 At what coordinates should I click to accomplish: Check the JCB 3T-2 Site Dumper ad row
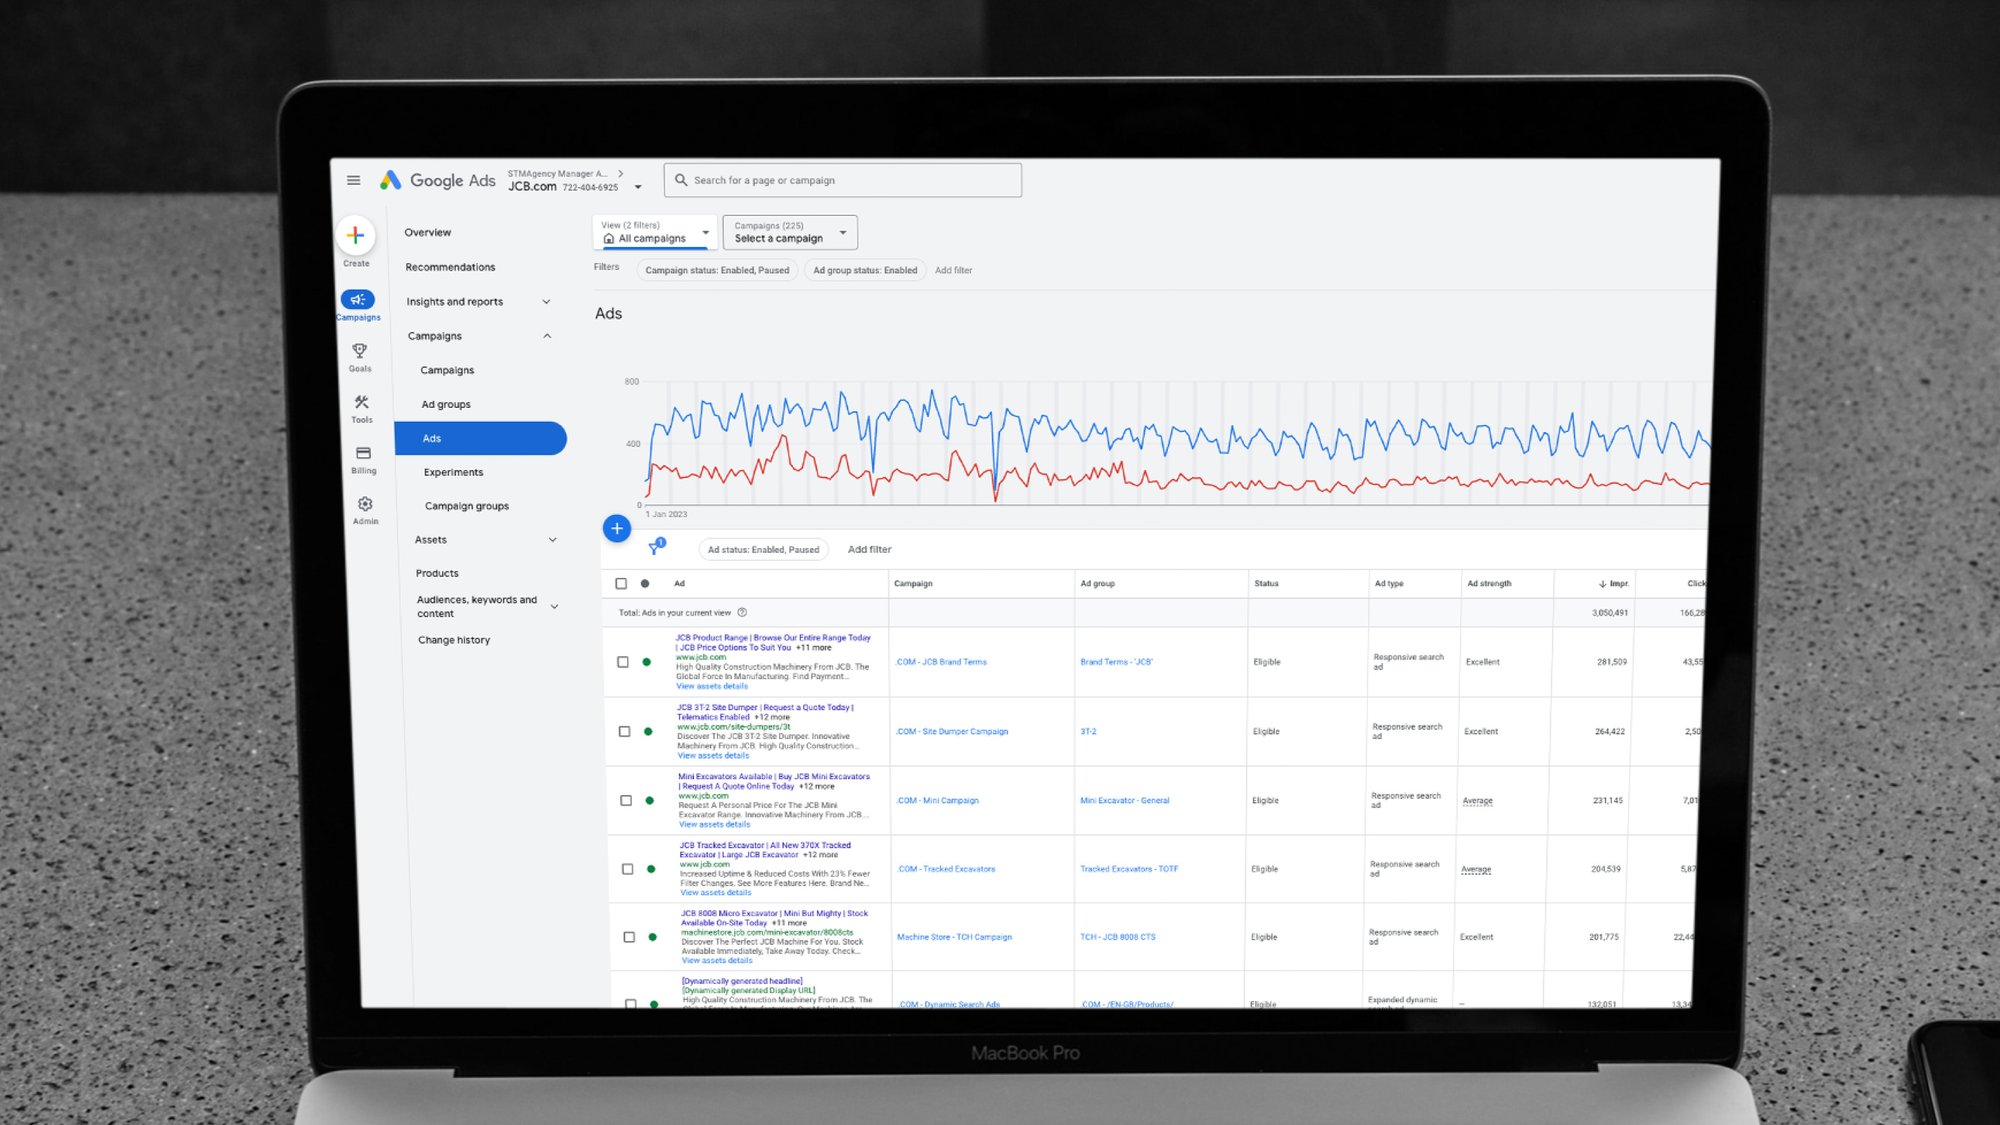click(x=625, y=731)
